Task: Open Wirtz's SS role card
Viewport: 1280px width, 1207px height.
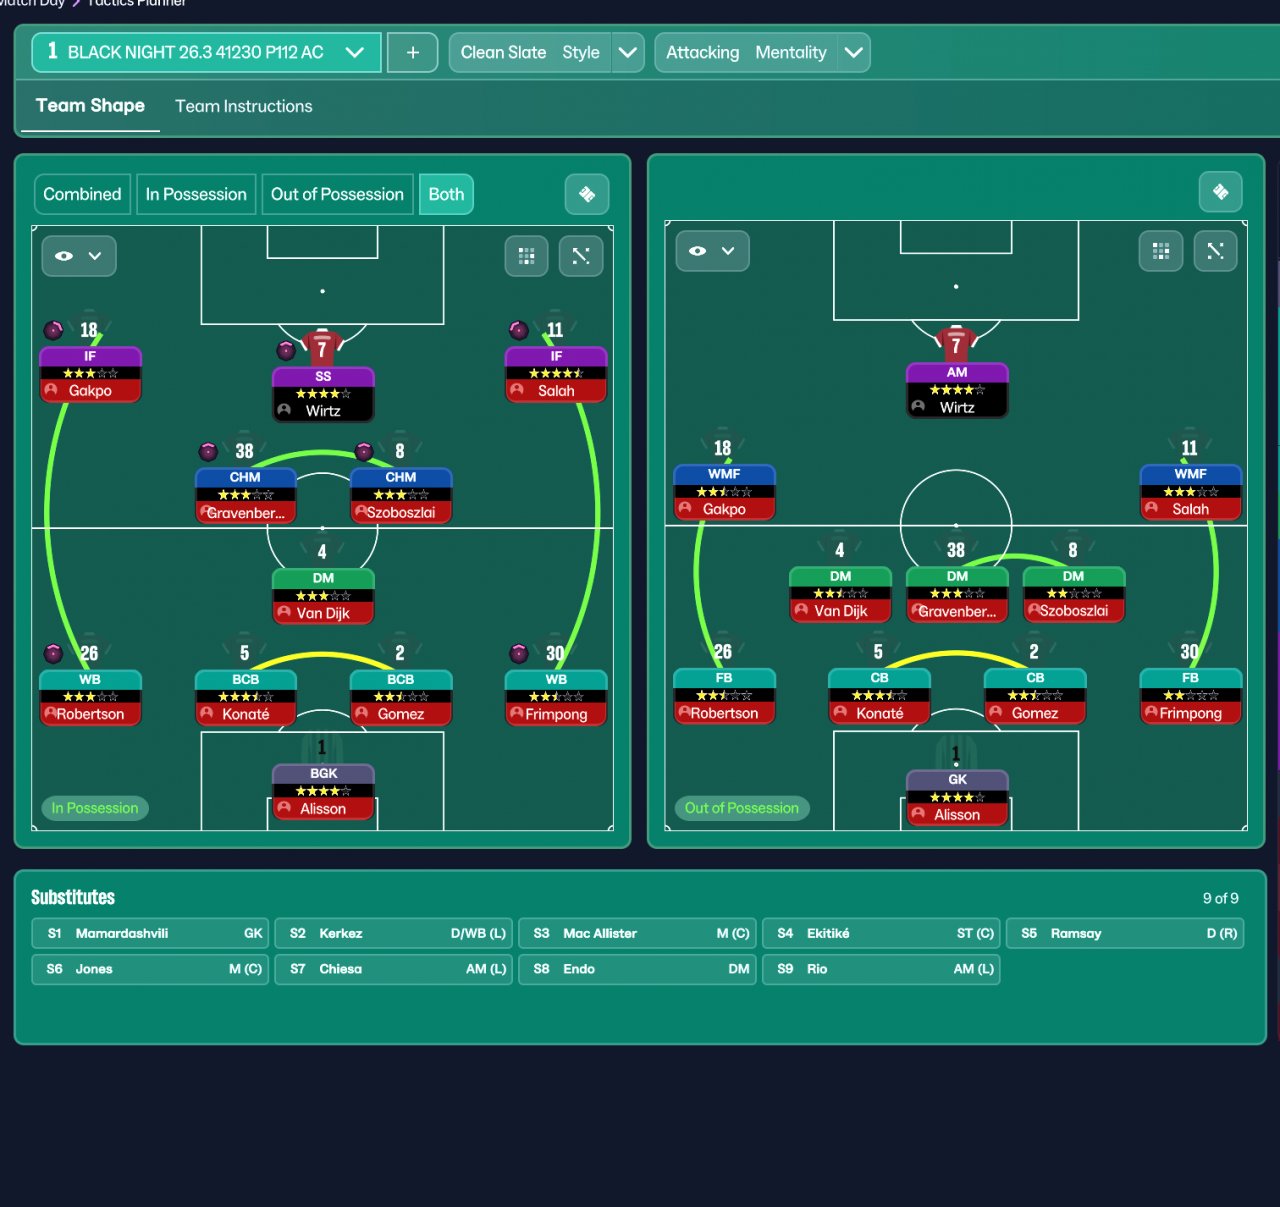Action: pos(323,394)
